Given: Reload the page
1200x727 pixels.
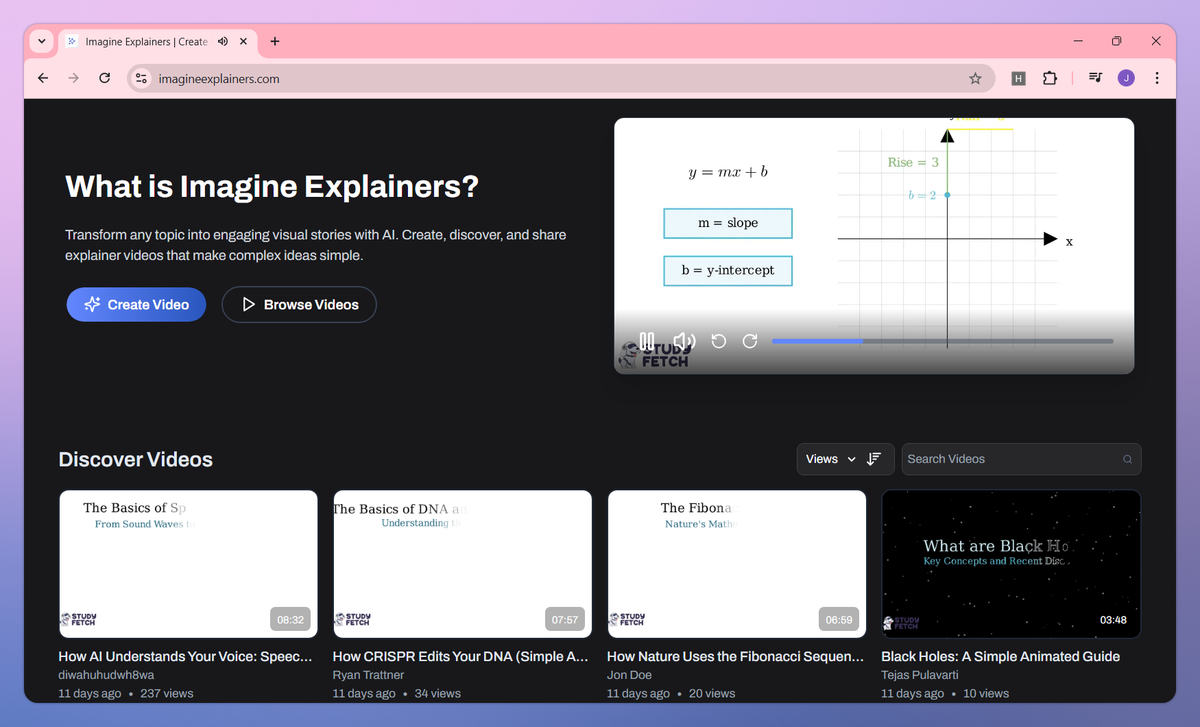Looking at the screenshot, I should click(104, 78).
